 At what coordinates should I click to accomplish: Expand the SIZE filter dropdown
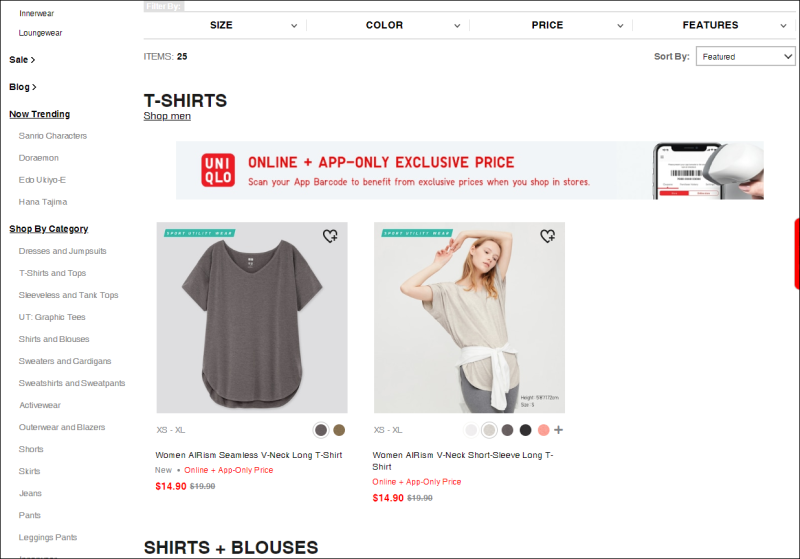click(x=224, y=25)
